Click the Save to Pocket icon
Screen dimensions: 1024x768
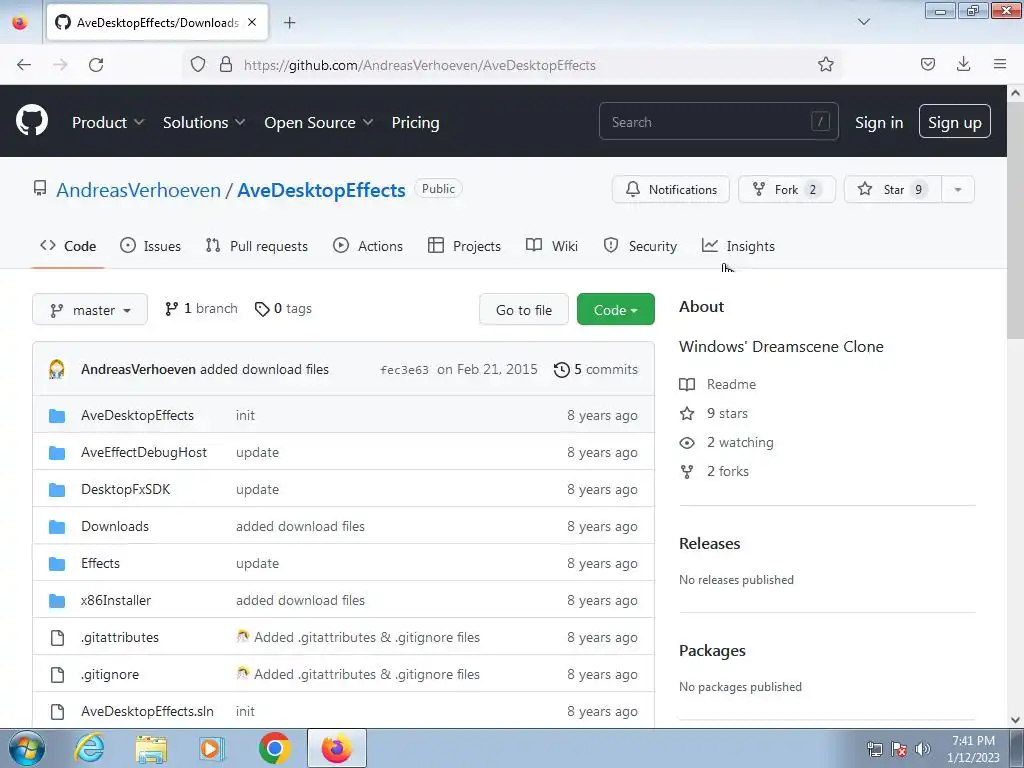[927, 64]
